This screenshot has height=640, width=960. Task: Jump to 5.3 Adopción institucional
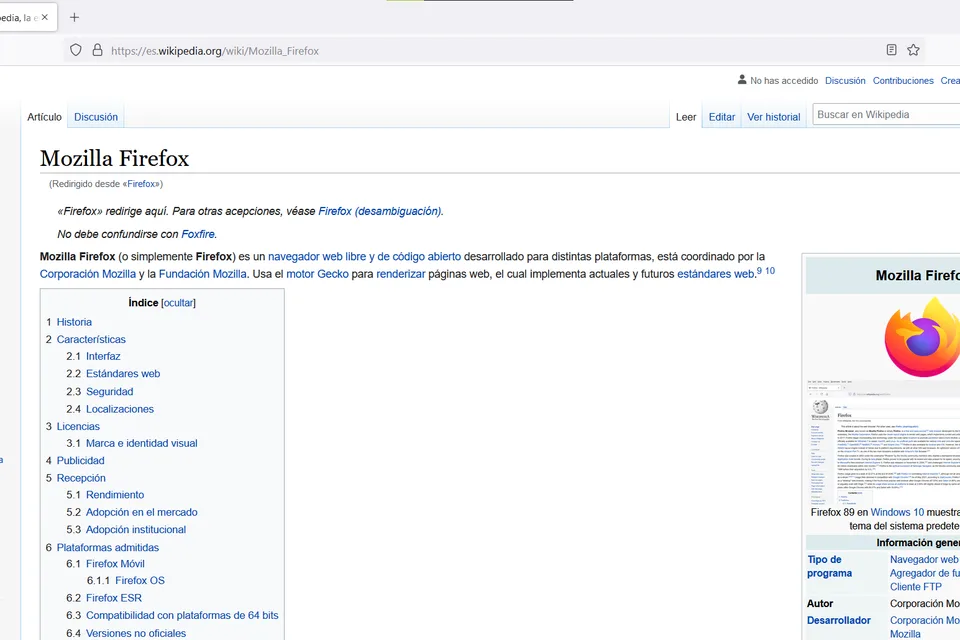tap(135, 530)
